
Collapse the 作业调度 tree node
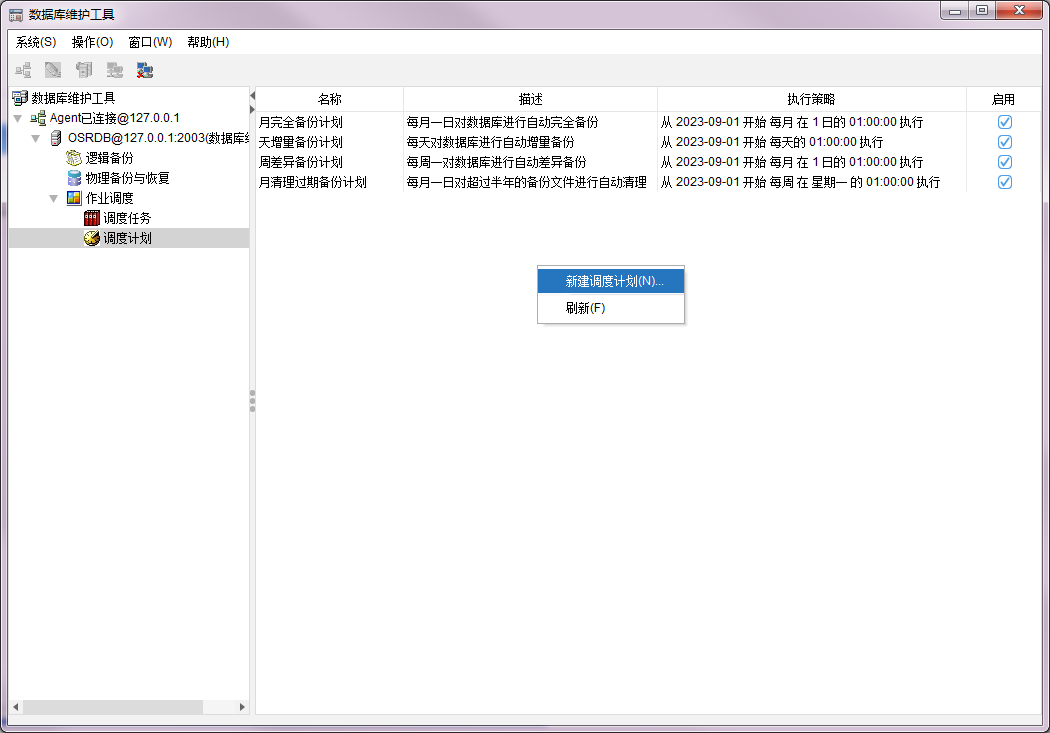(54, 198)
